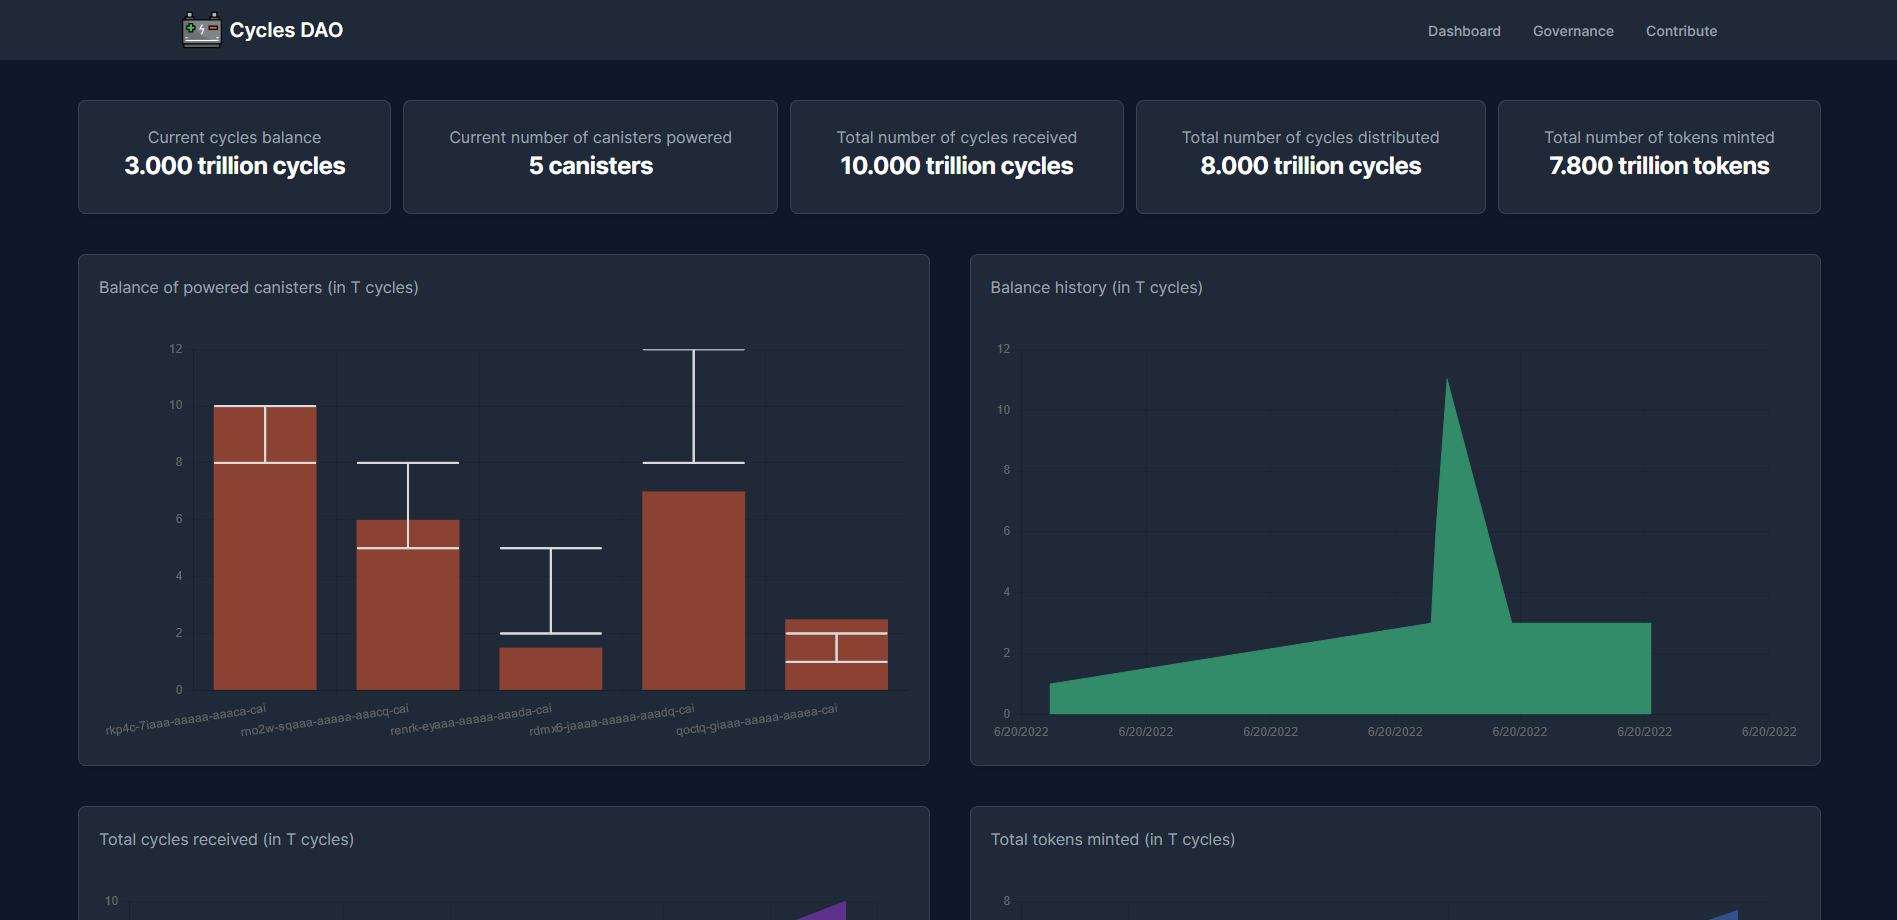
Task: Click the Total tokens minted chart title
Action: tap(1112, 839)
